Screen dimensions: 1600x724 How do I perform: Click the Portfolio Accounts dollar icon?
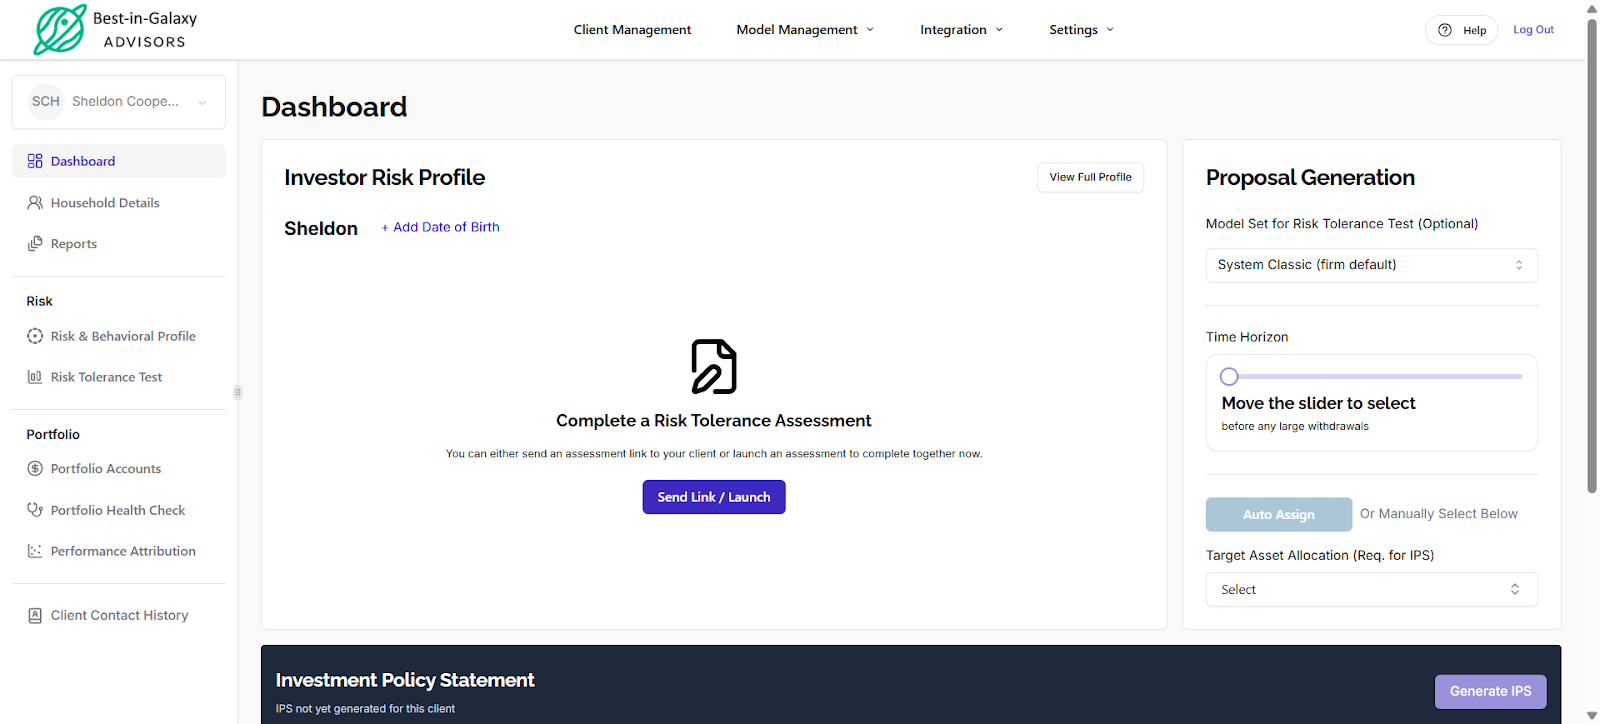click(35, 469)
